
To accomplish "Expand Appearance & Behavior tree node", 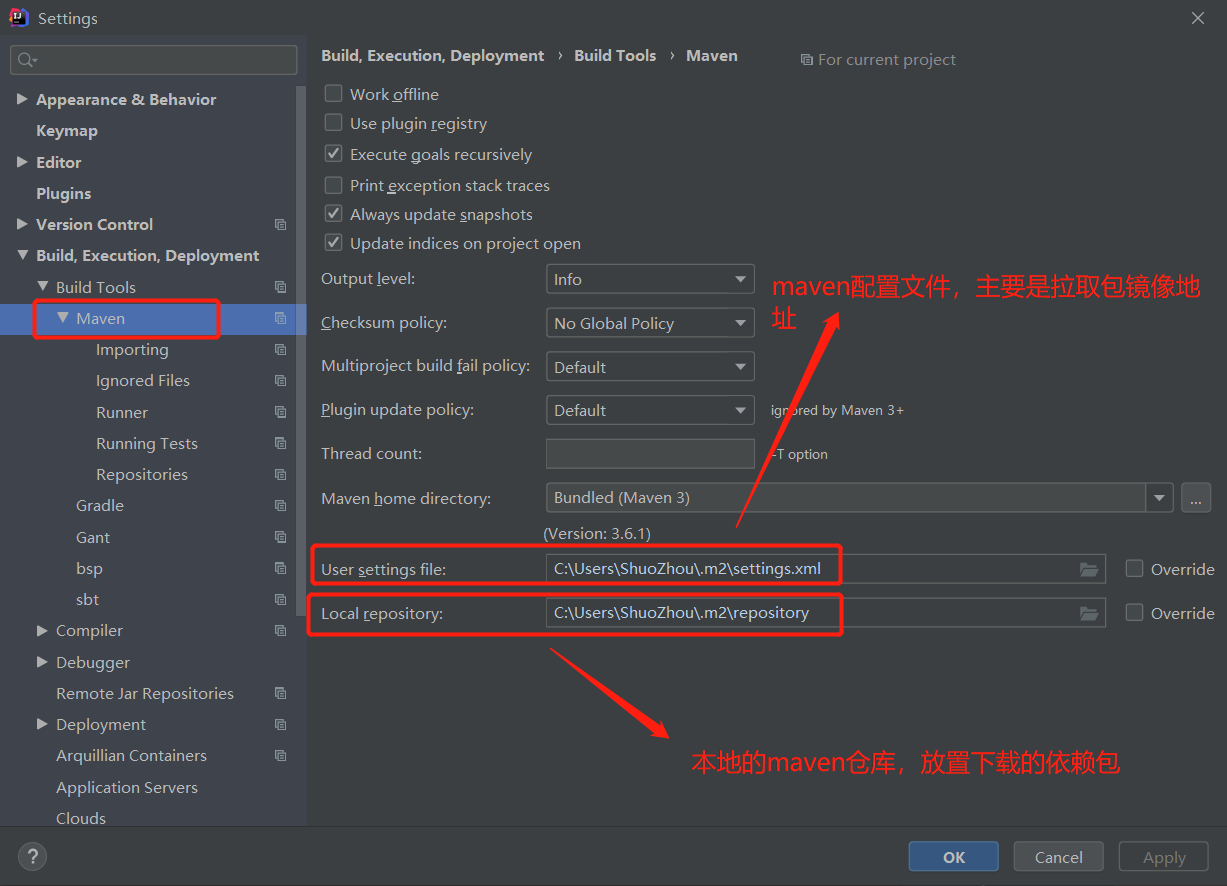I will click(x=22, y=99).
